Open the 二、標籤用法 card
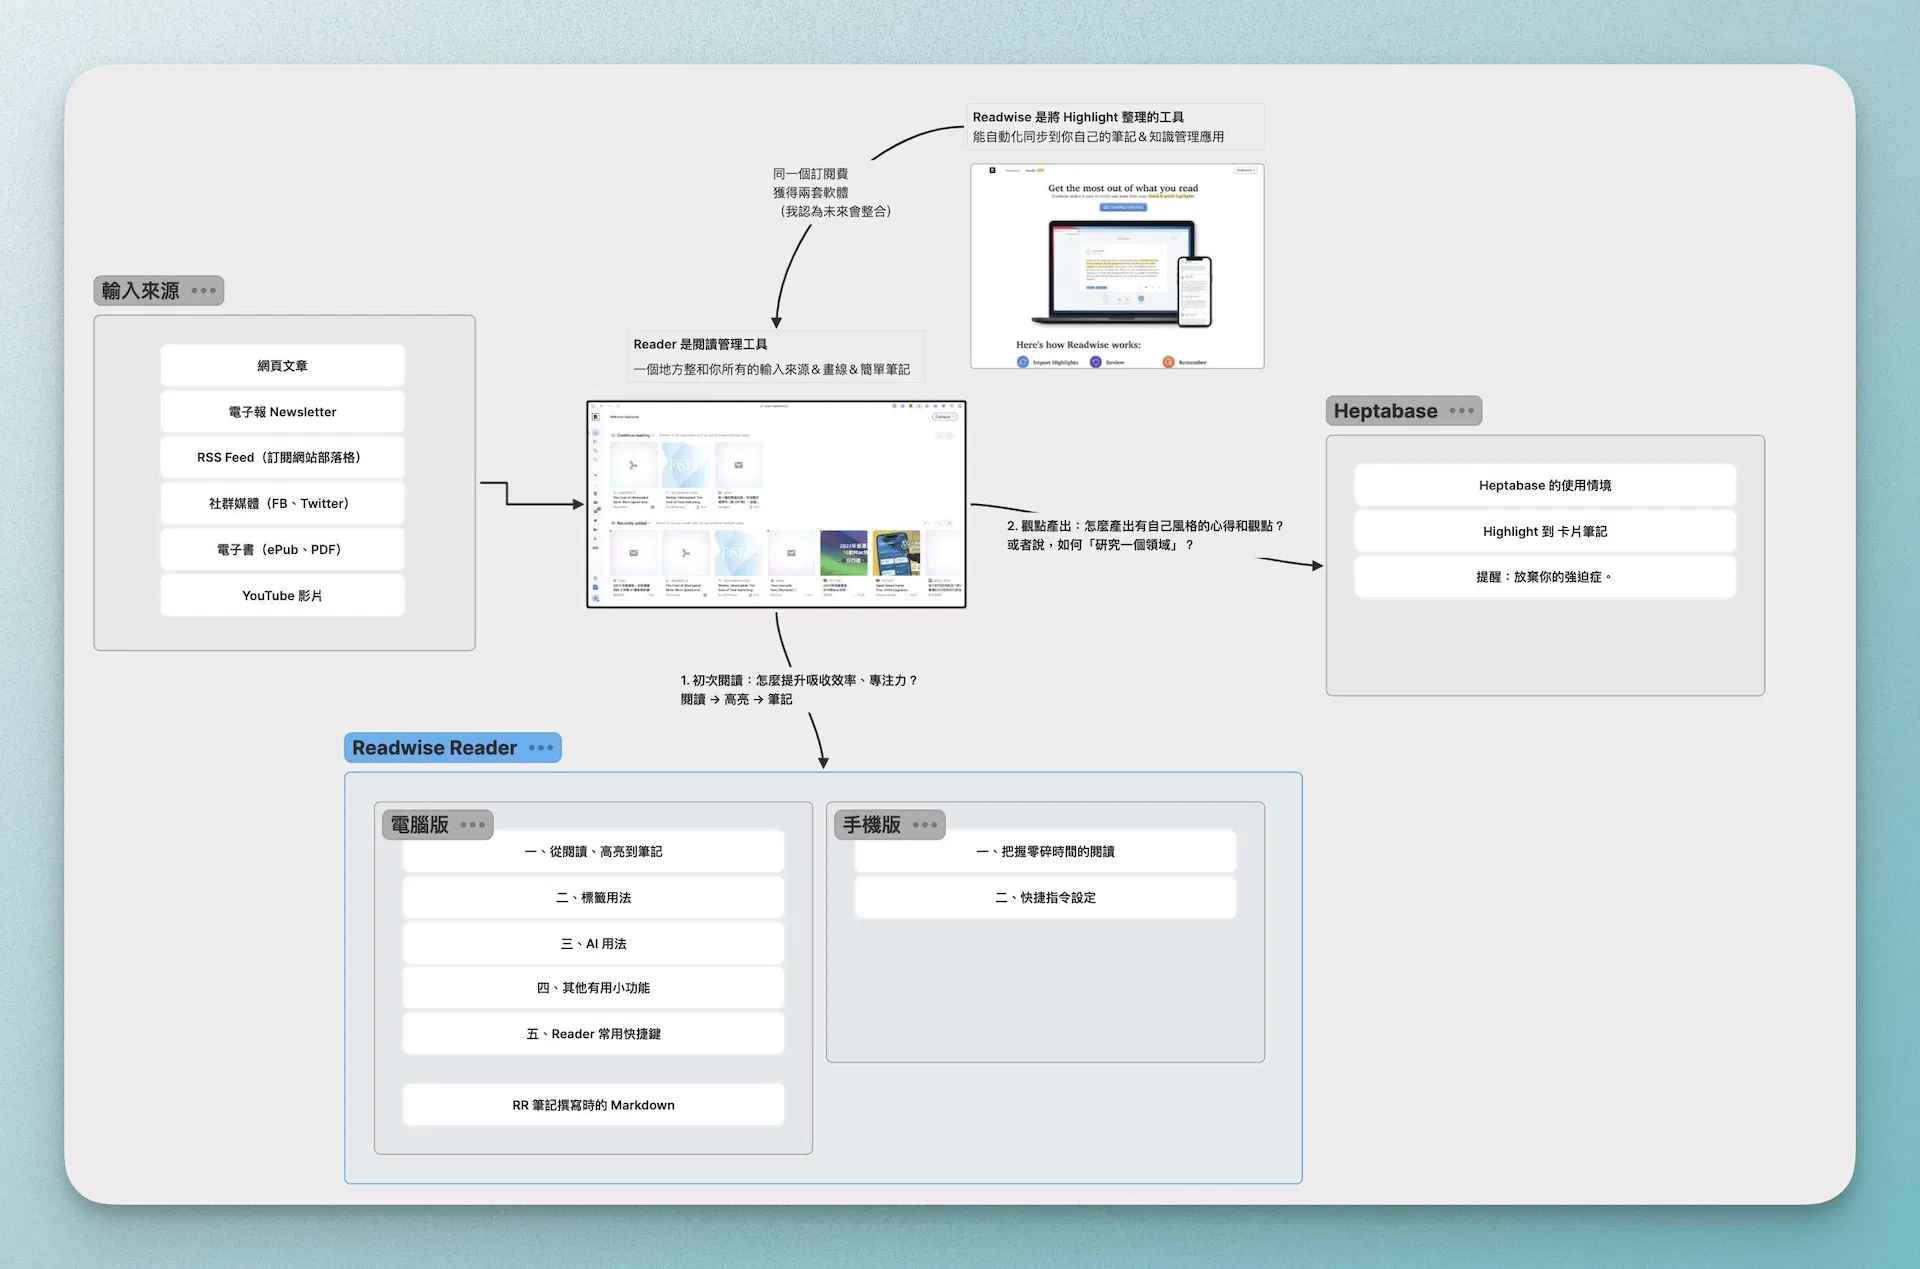The width and height of the screenshot is (1920, 1269). tap(593, 898)
